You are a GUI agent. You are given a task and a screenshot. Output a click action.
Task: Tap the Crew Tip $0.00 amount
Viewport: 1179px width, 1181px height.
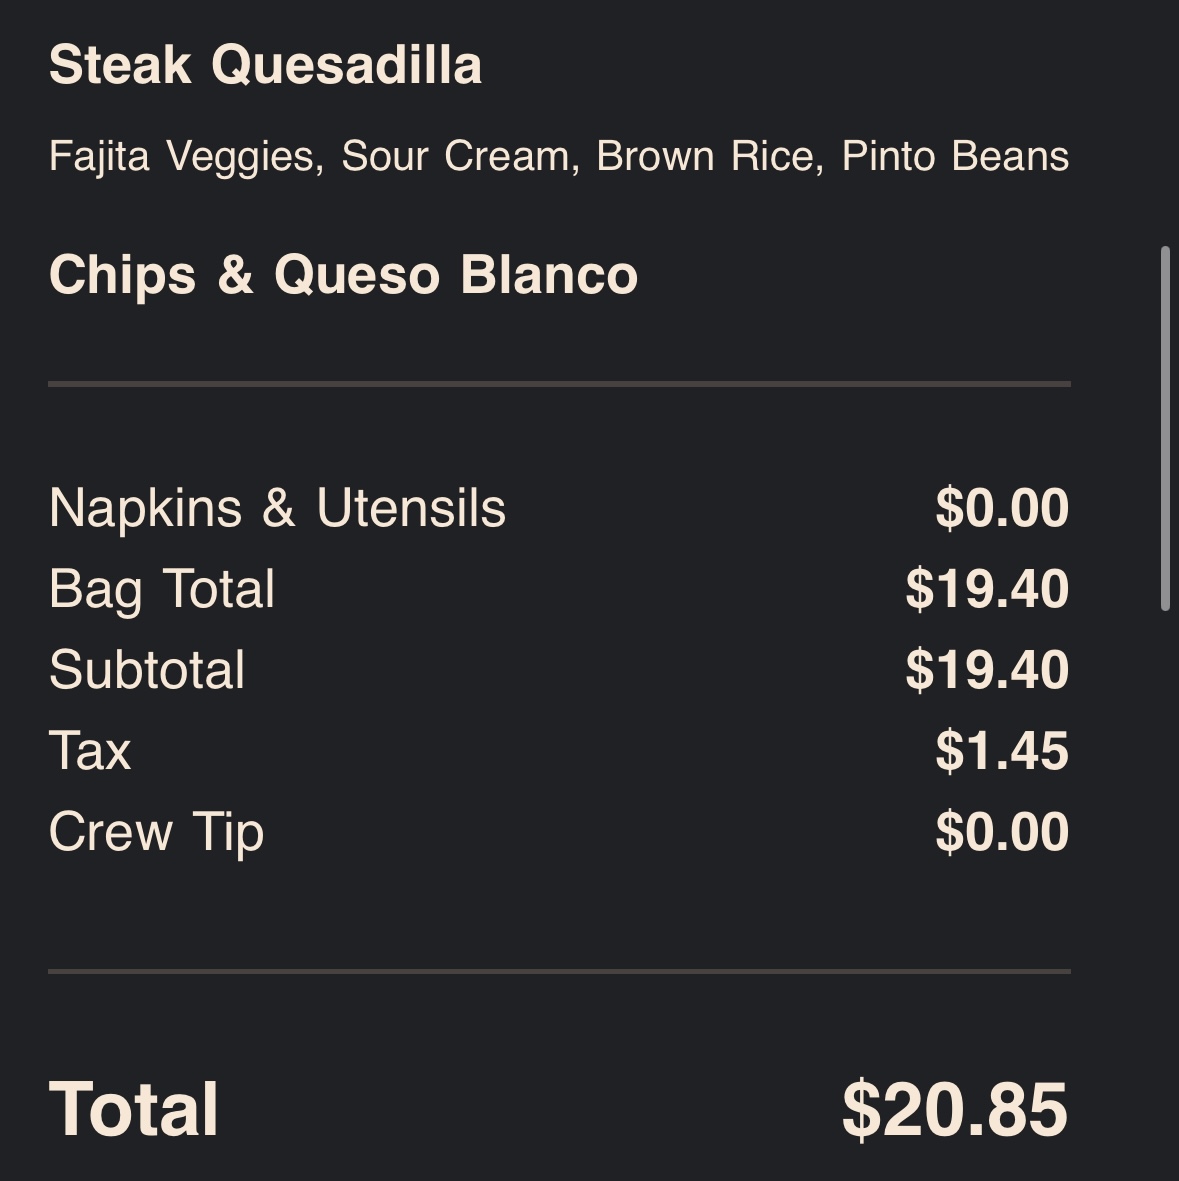click(x=1001, y=832)
